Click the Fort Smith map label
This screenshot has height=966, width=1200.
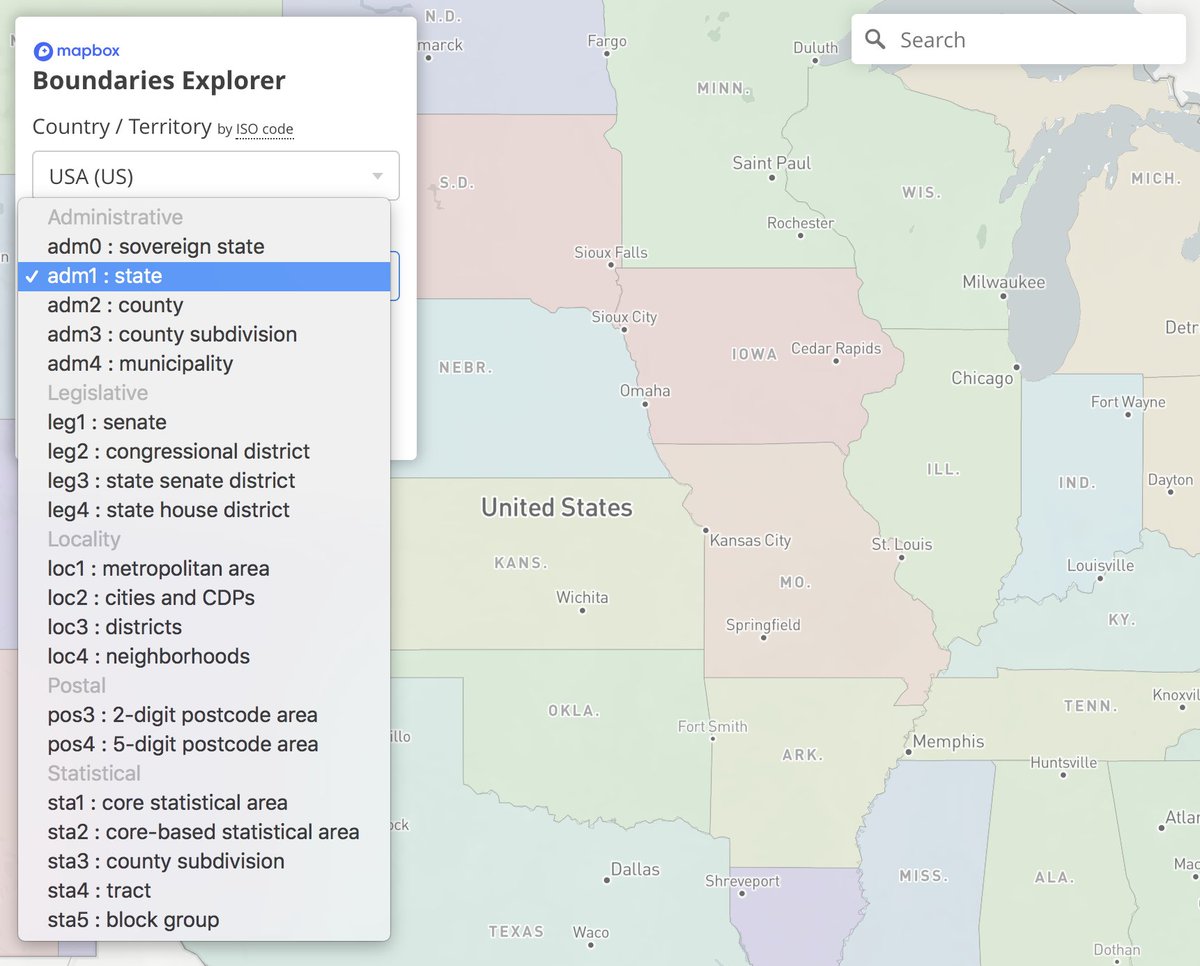(712, 726)
